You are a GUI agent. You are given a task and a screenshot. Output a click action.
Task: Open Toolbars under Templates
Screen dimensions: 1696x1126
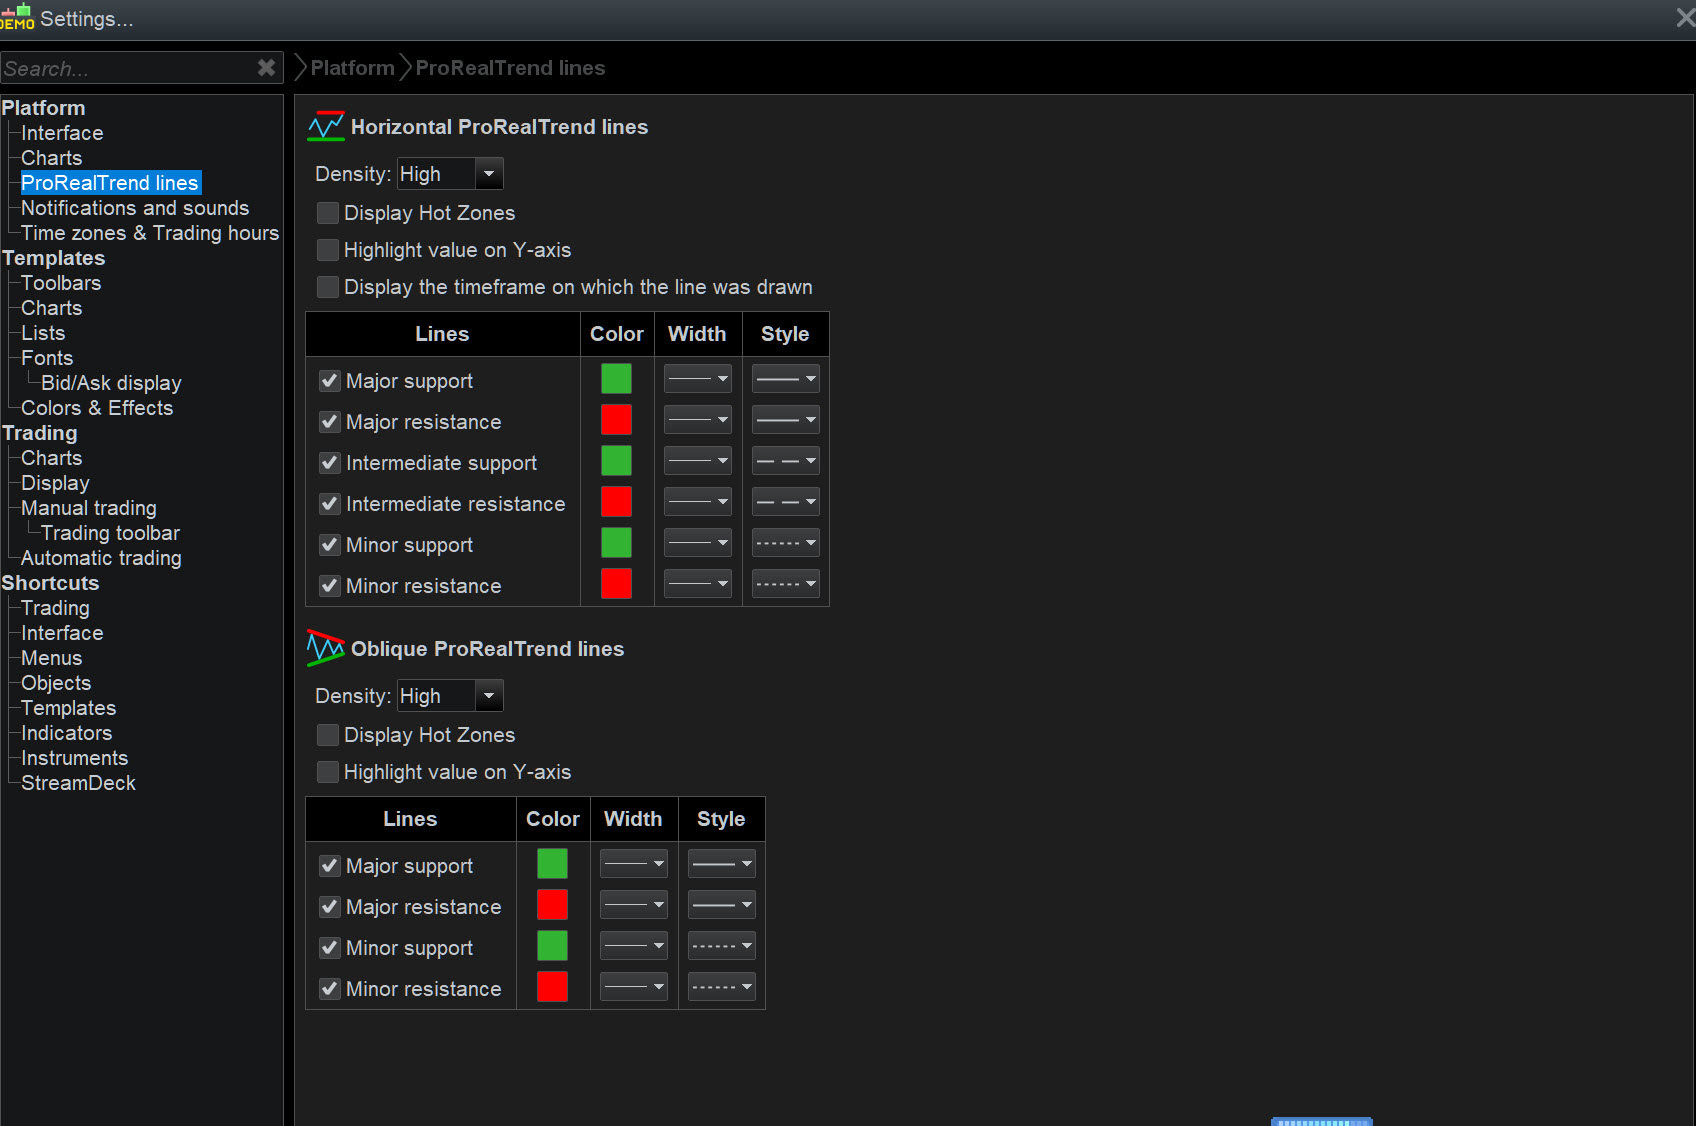[x=61, y=283]
